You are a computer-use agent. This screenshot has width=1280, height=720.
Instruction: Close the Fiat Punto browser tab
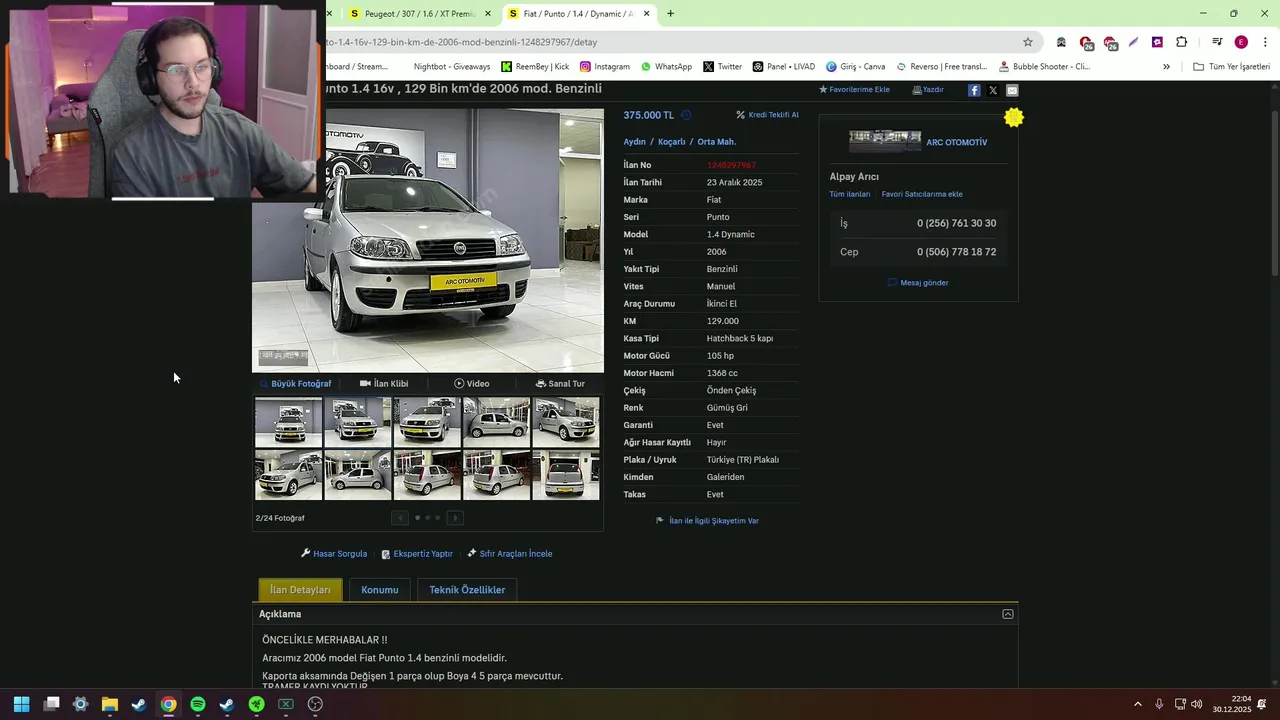[x=646, y=14]
